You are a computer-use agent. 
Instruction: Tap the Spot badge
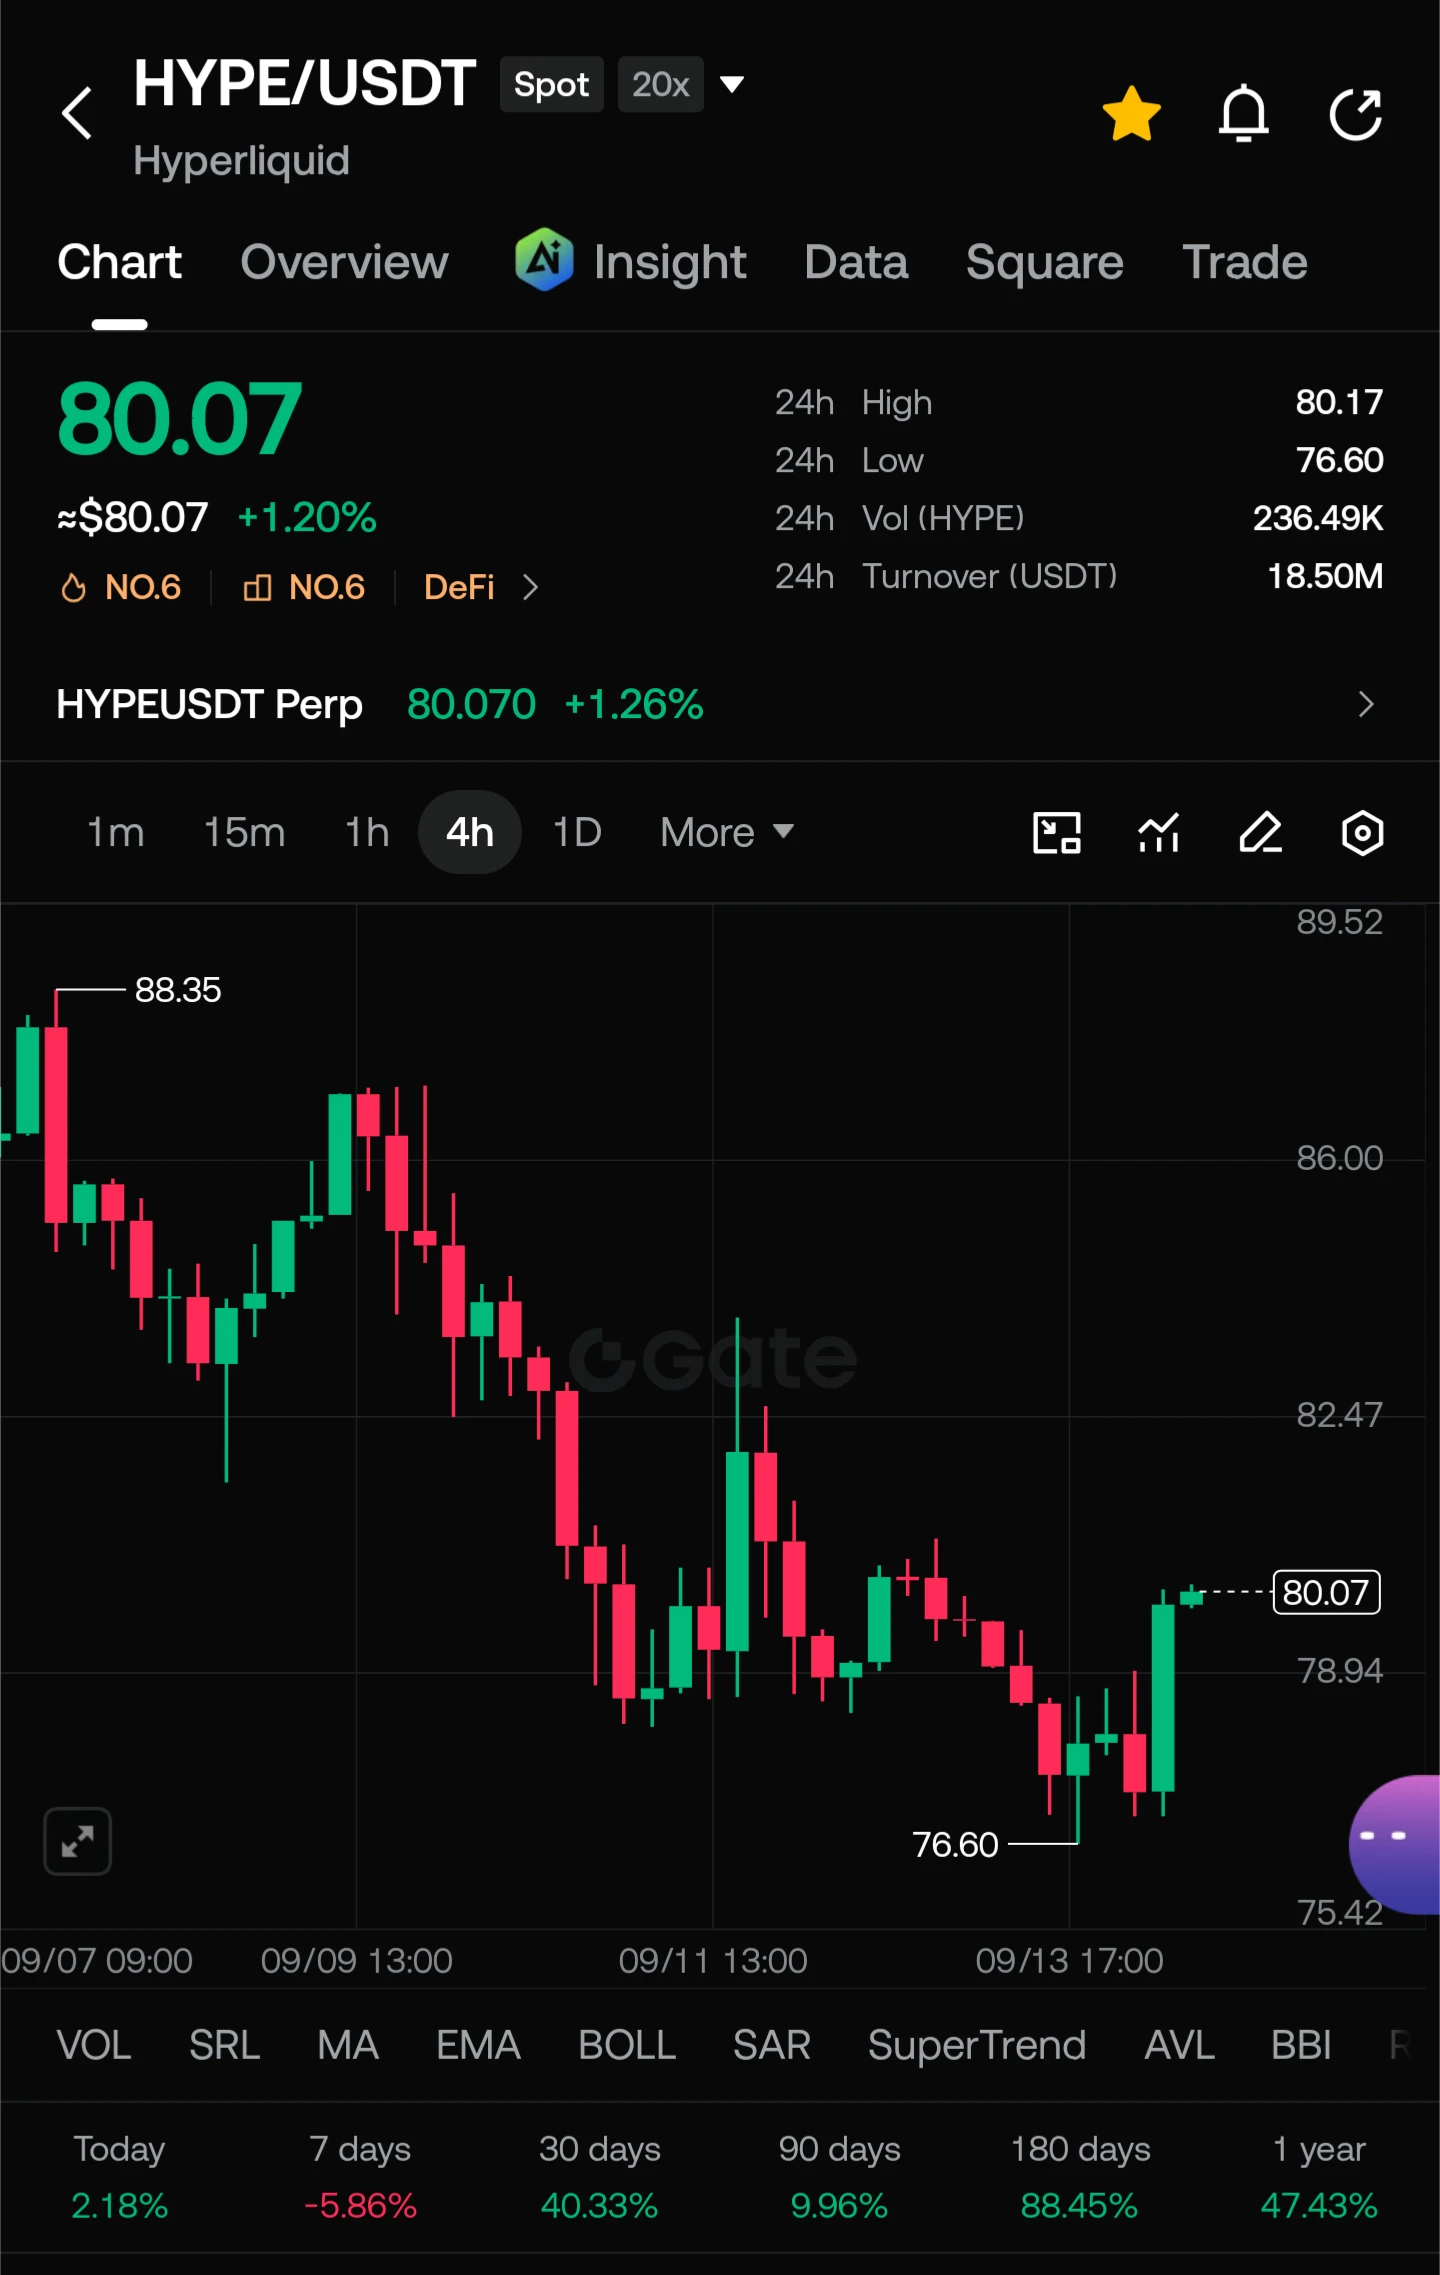click(552, 84)
